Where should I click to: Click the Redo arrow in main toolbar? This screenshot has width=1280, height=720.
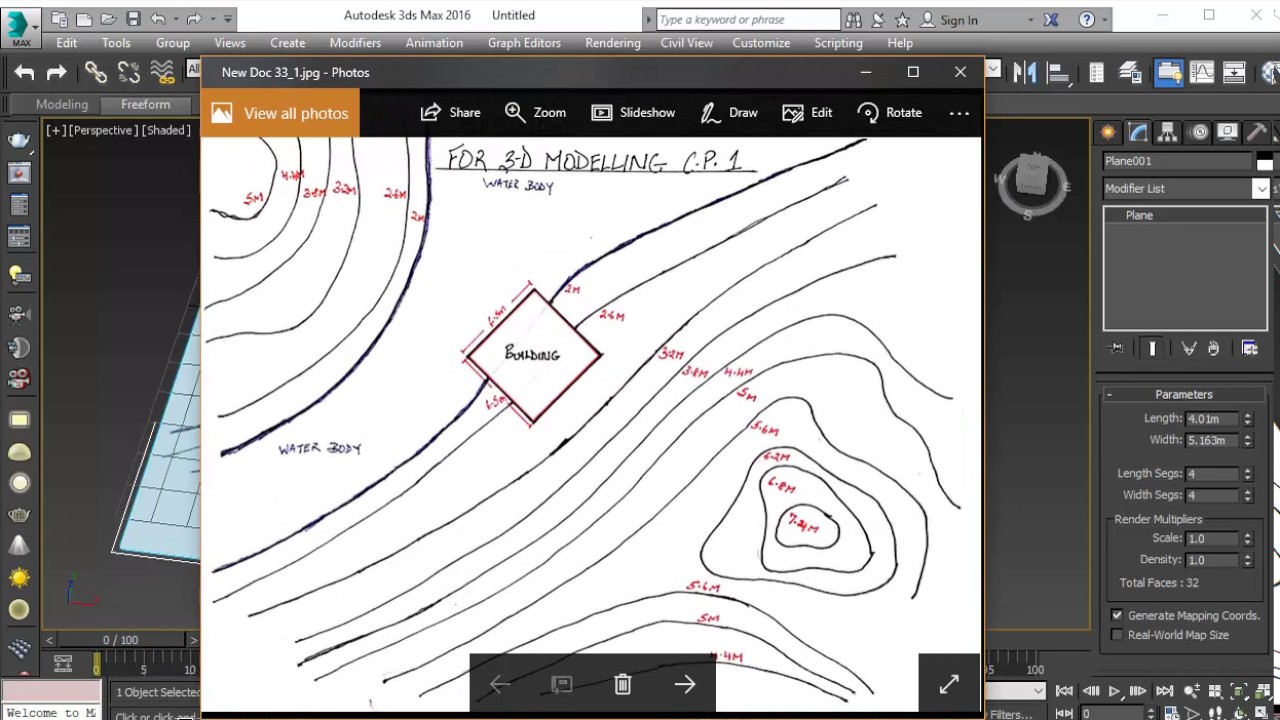point(57,72)
